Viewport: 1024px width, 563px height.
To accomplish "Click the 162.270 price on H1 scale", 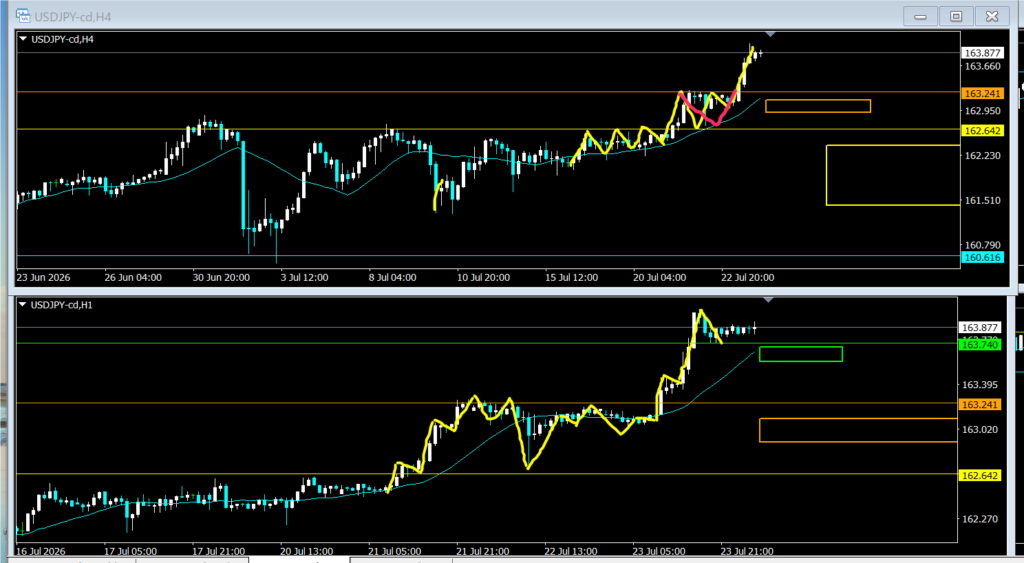I will (980, 519).
